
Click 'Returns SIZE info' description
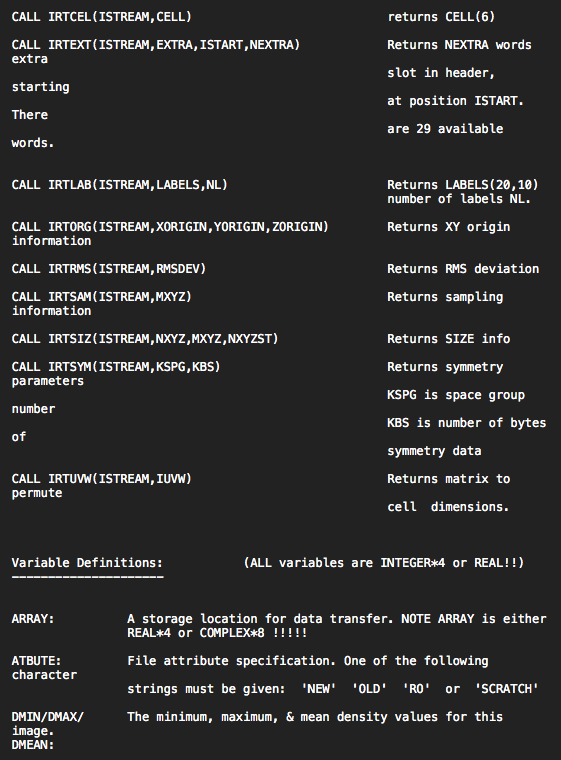pyautogui.click(x=449, y=339)
